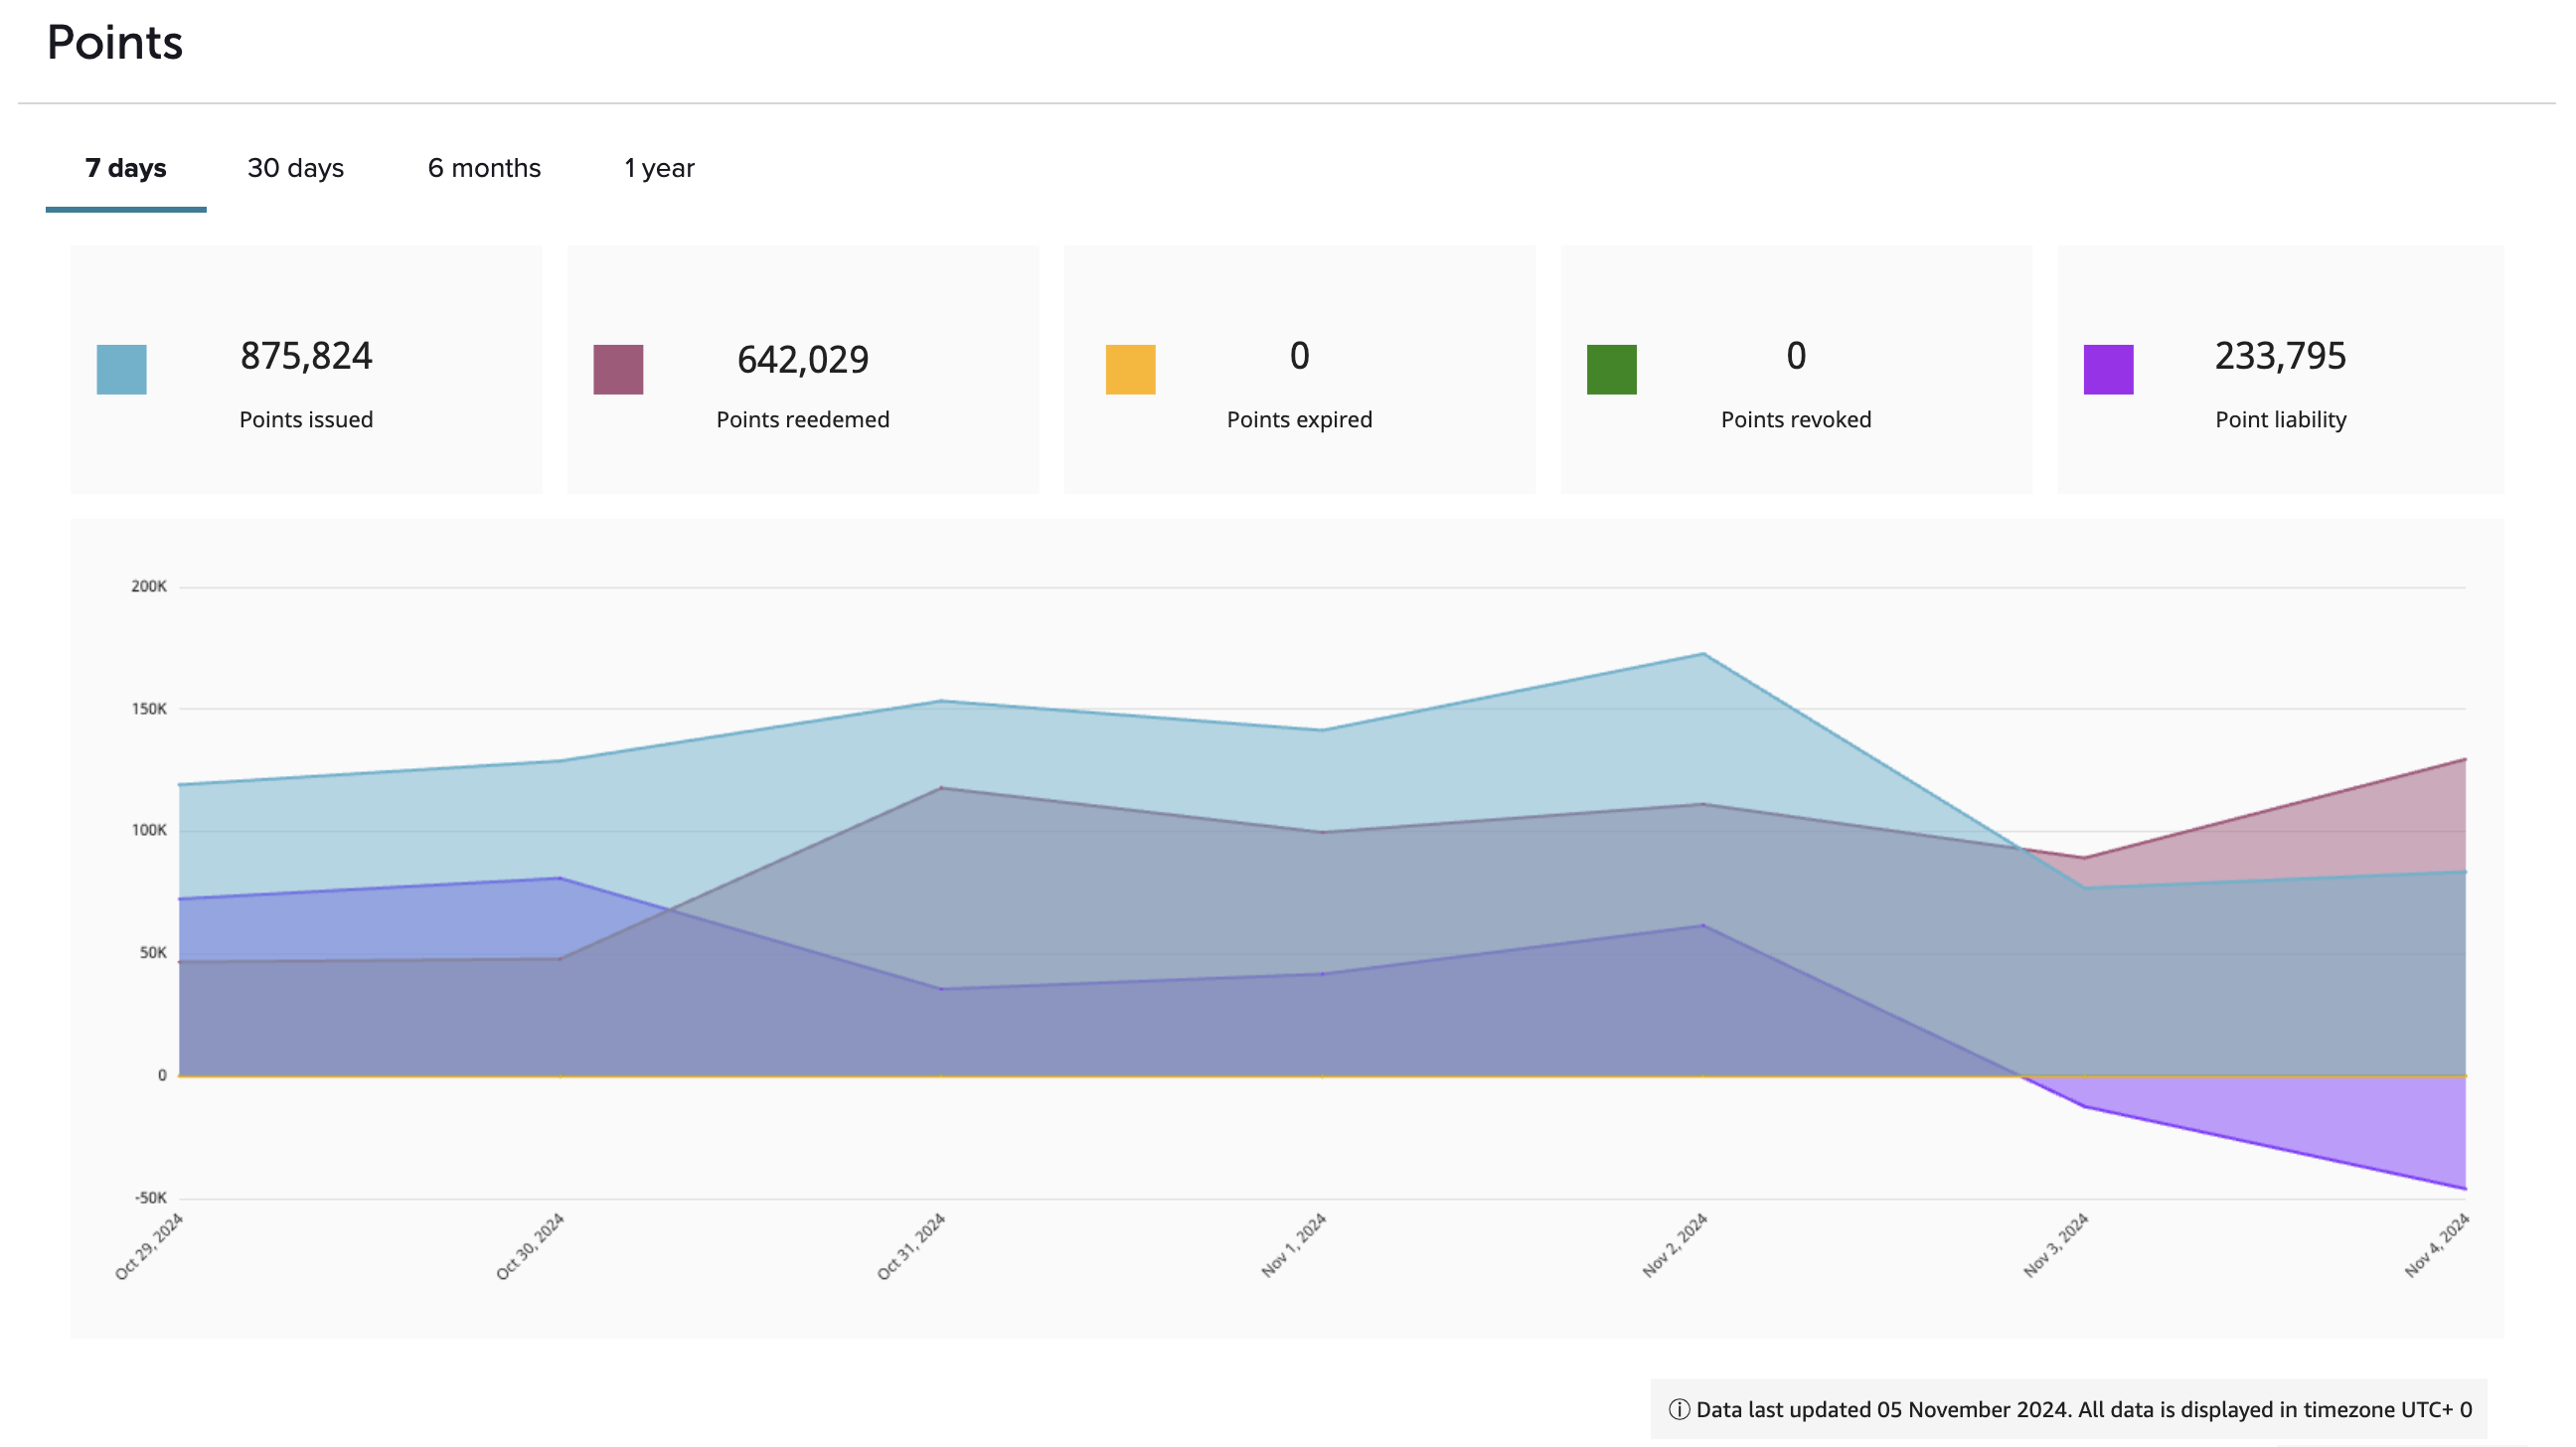This screenshot has height=1447, width=2576.
Task: Click the yellow Points expired swatch
Action: tap(1130, 369)
